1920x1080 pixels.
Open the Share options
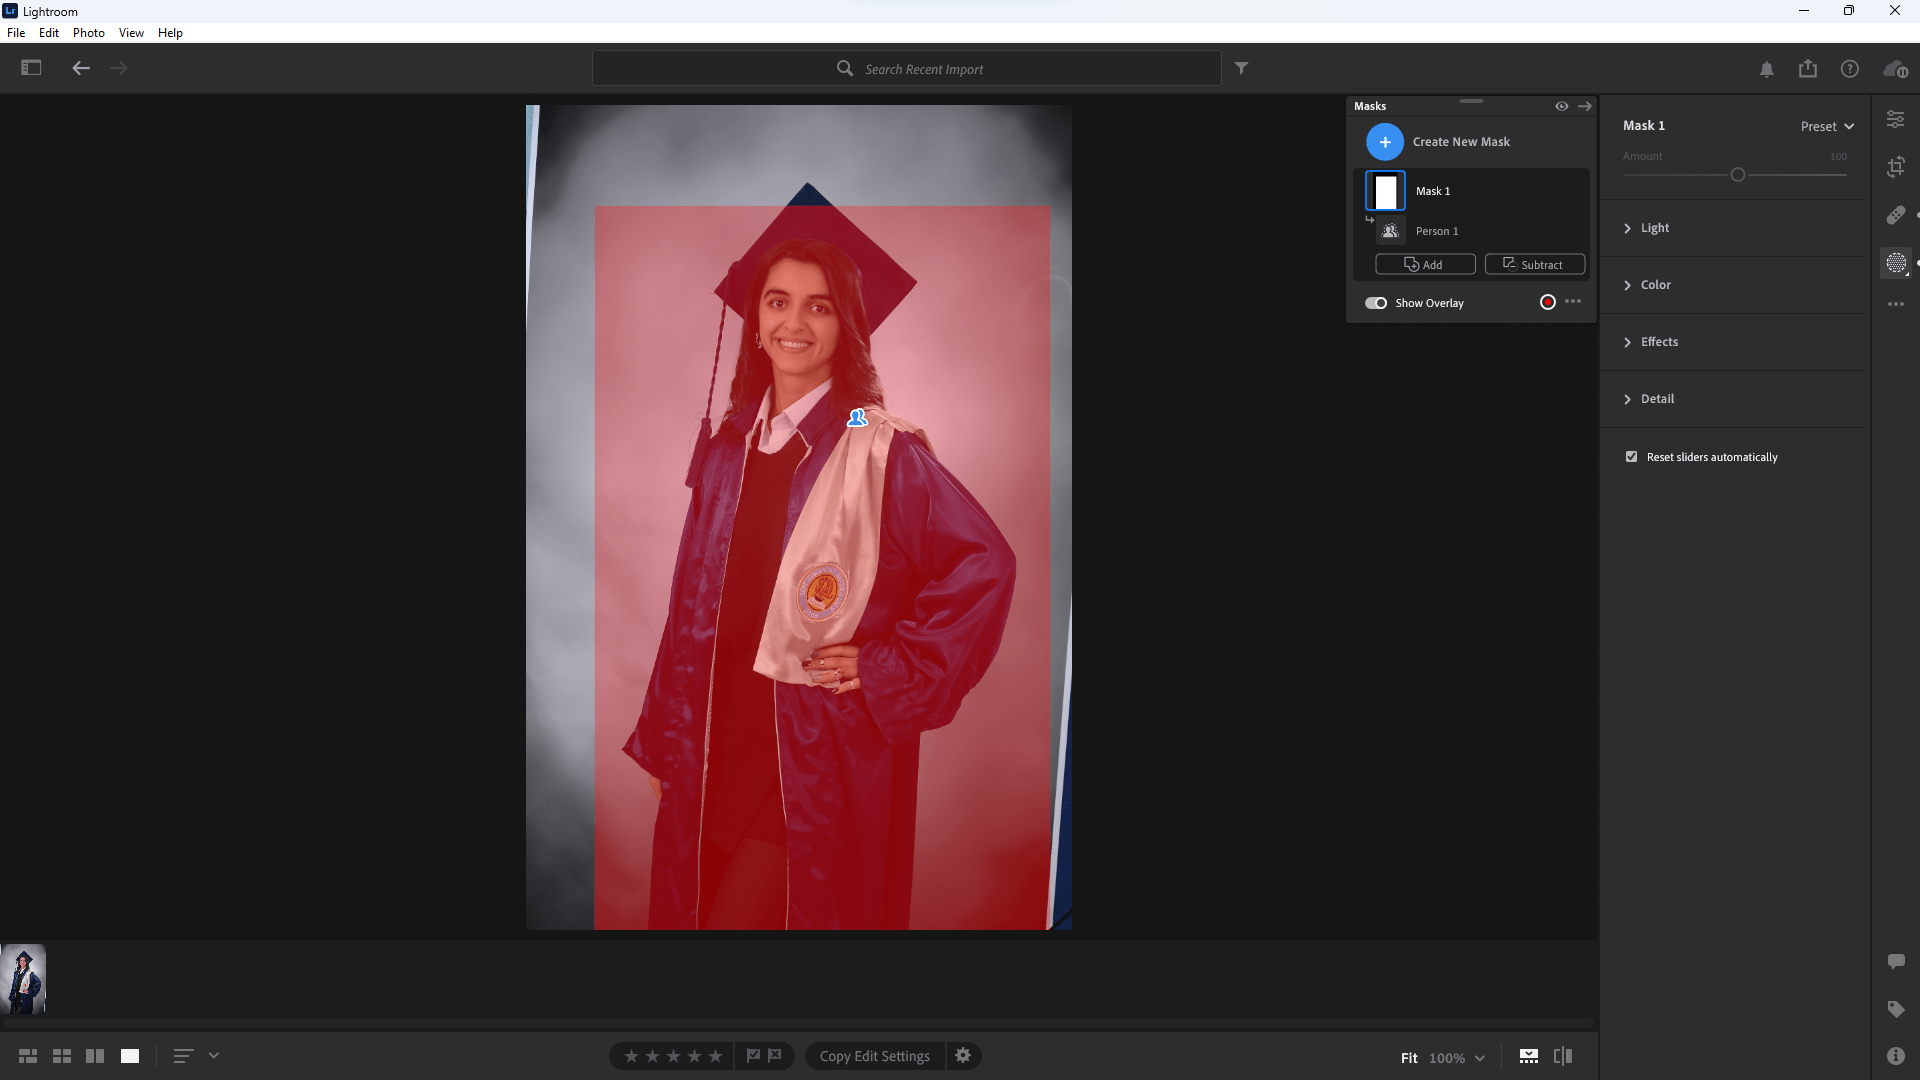(1808, 68)
